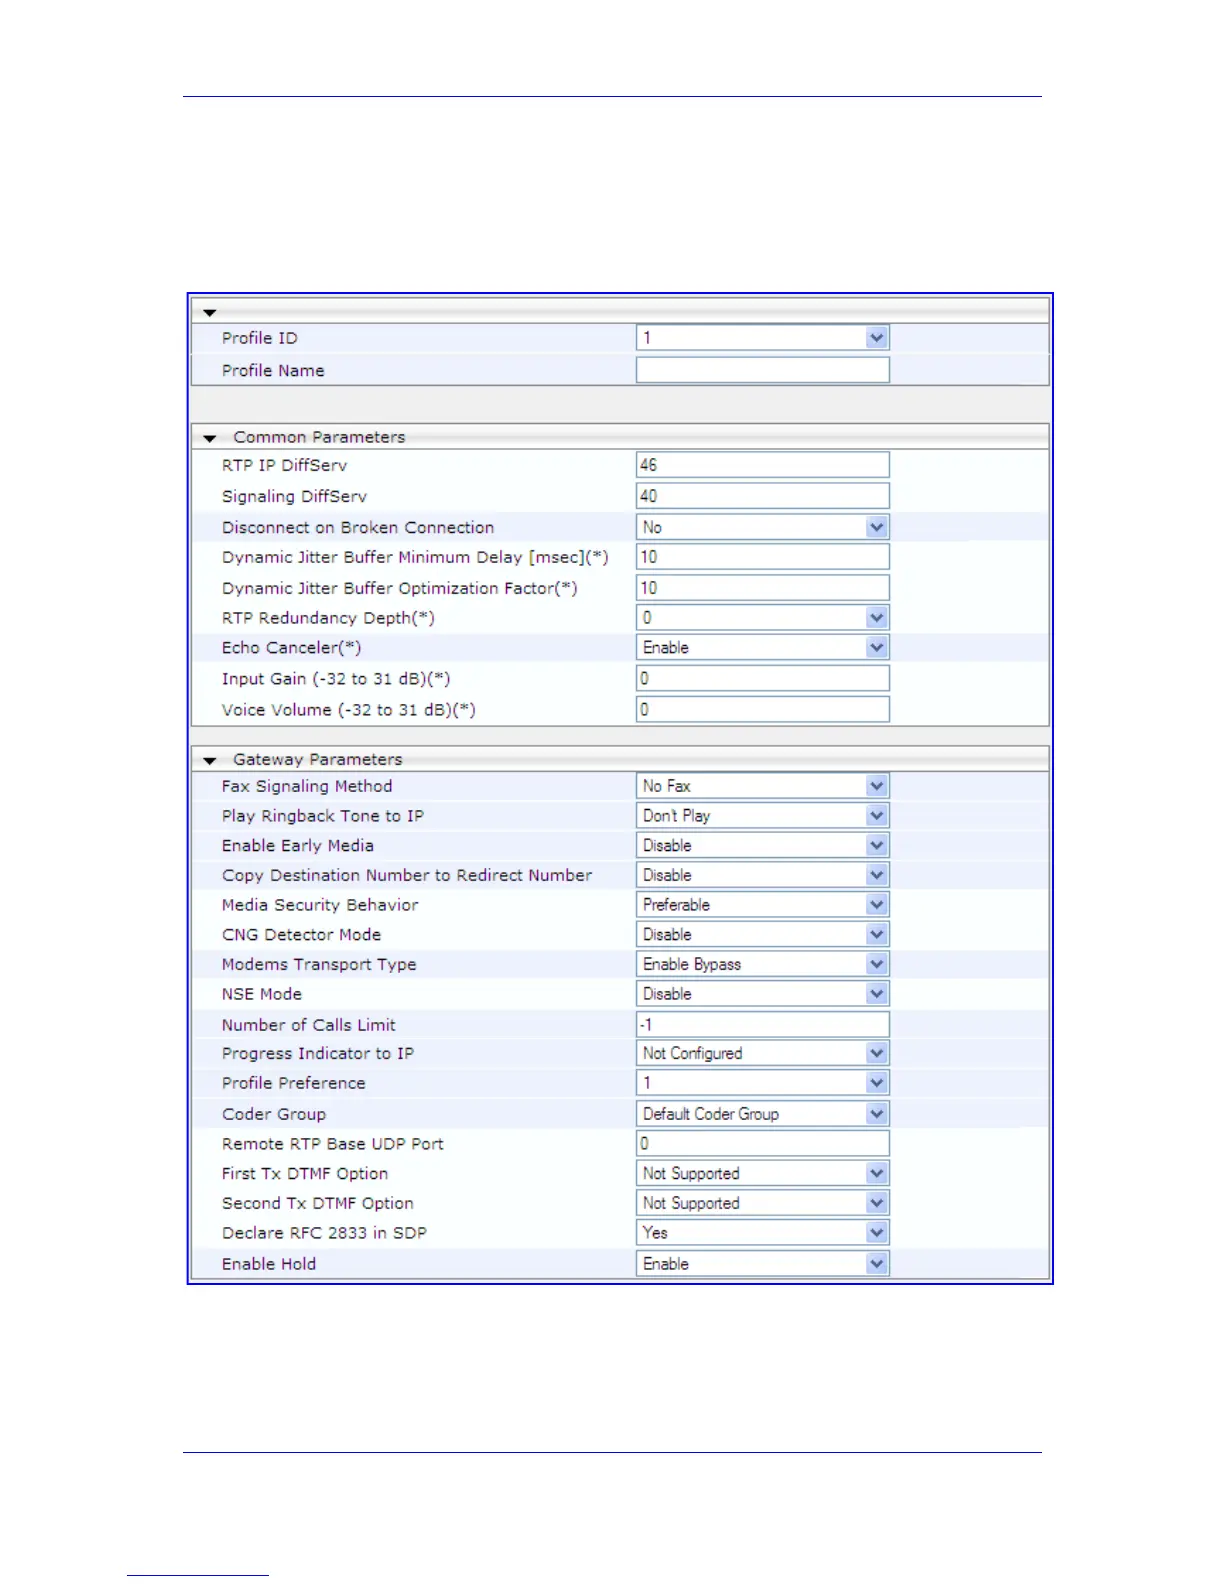Open the CNG Detector Mode dropdown
The image size is (1224, 1584).
(x=762, y=935)
